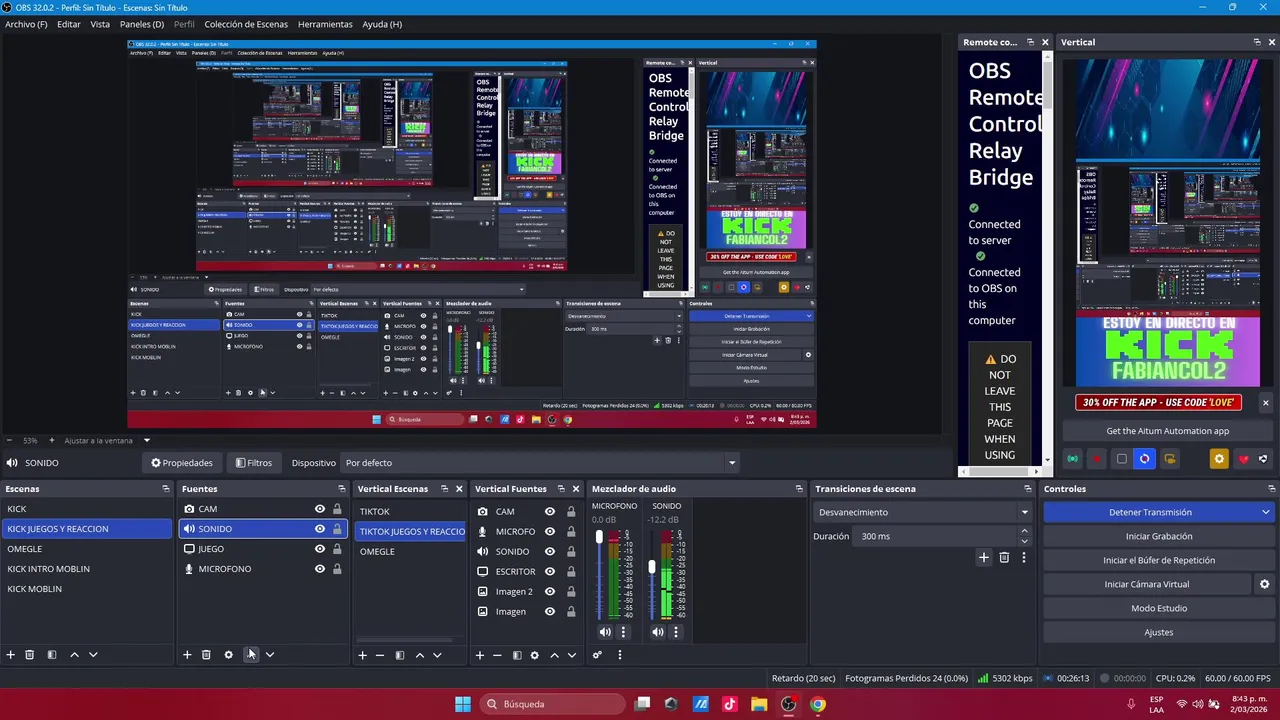Hide ESCRITOR source in Vertical Fuentes
Image resolution: width=1280 pixels, height=720 pixels.
pos(550,572)
